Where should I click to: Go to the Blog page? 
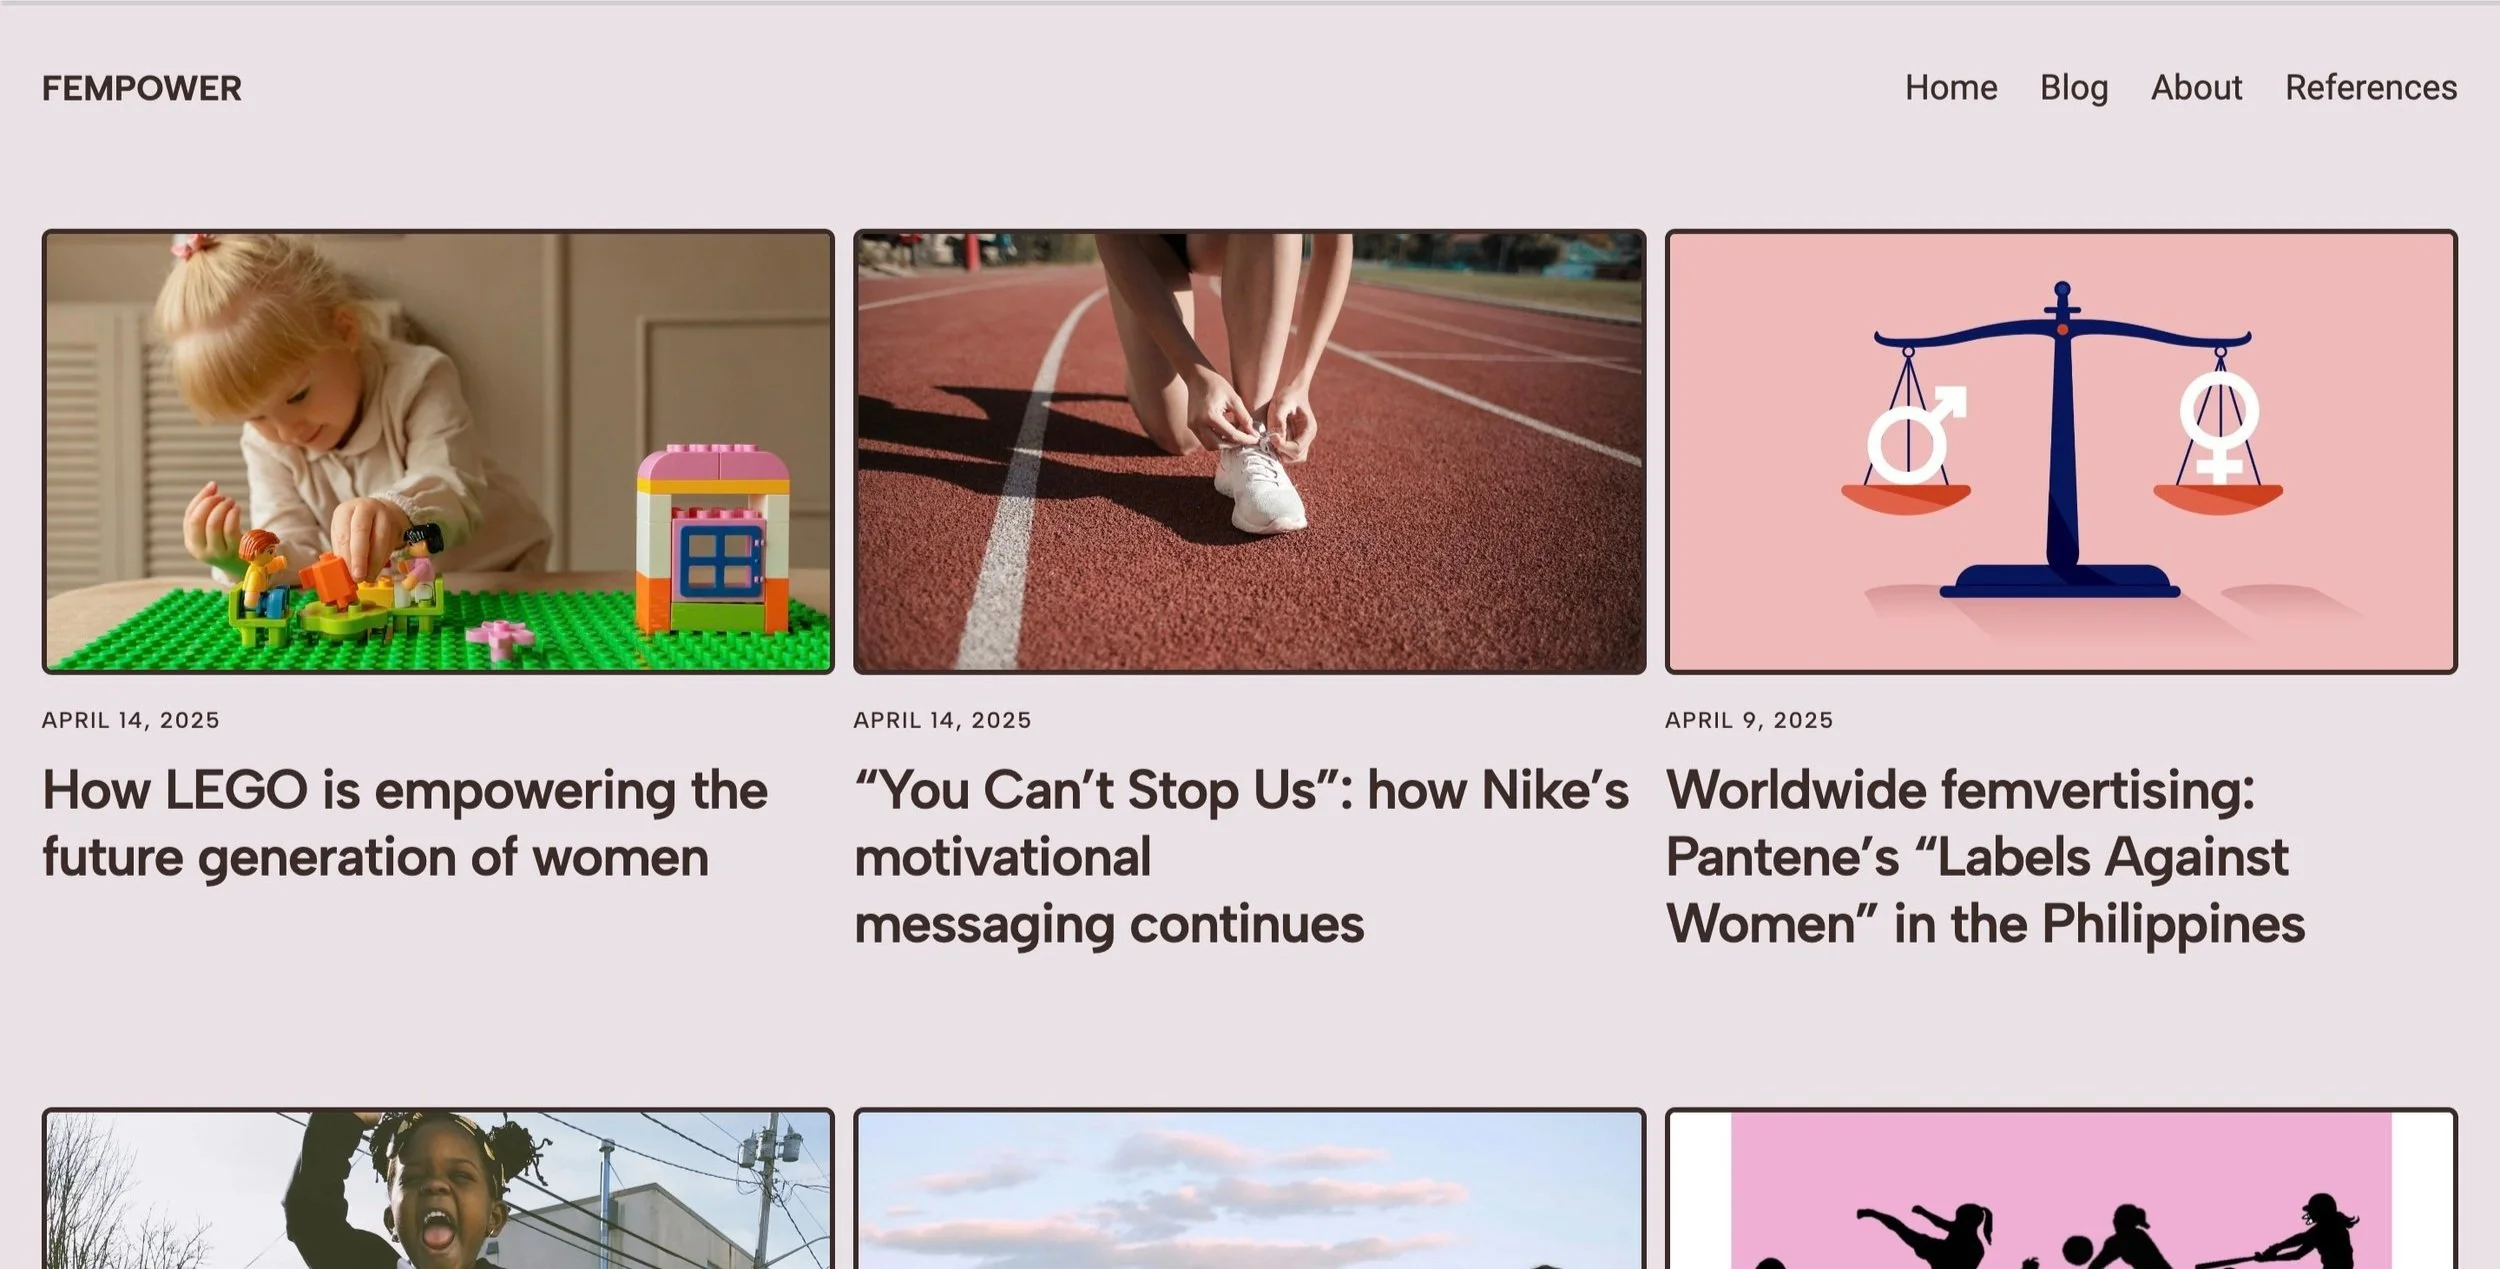tap(2074, 88)
